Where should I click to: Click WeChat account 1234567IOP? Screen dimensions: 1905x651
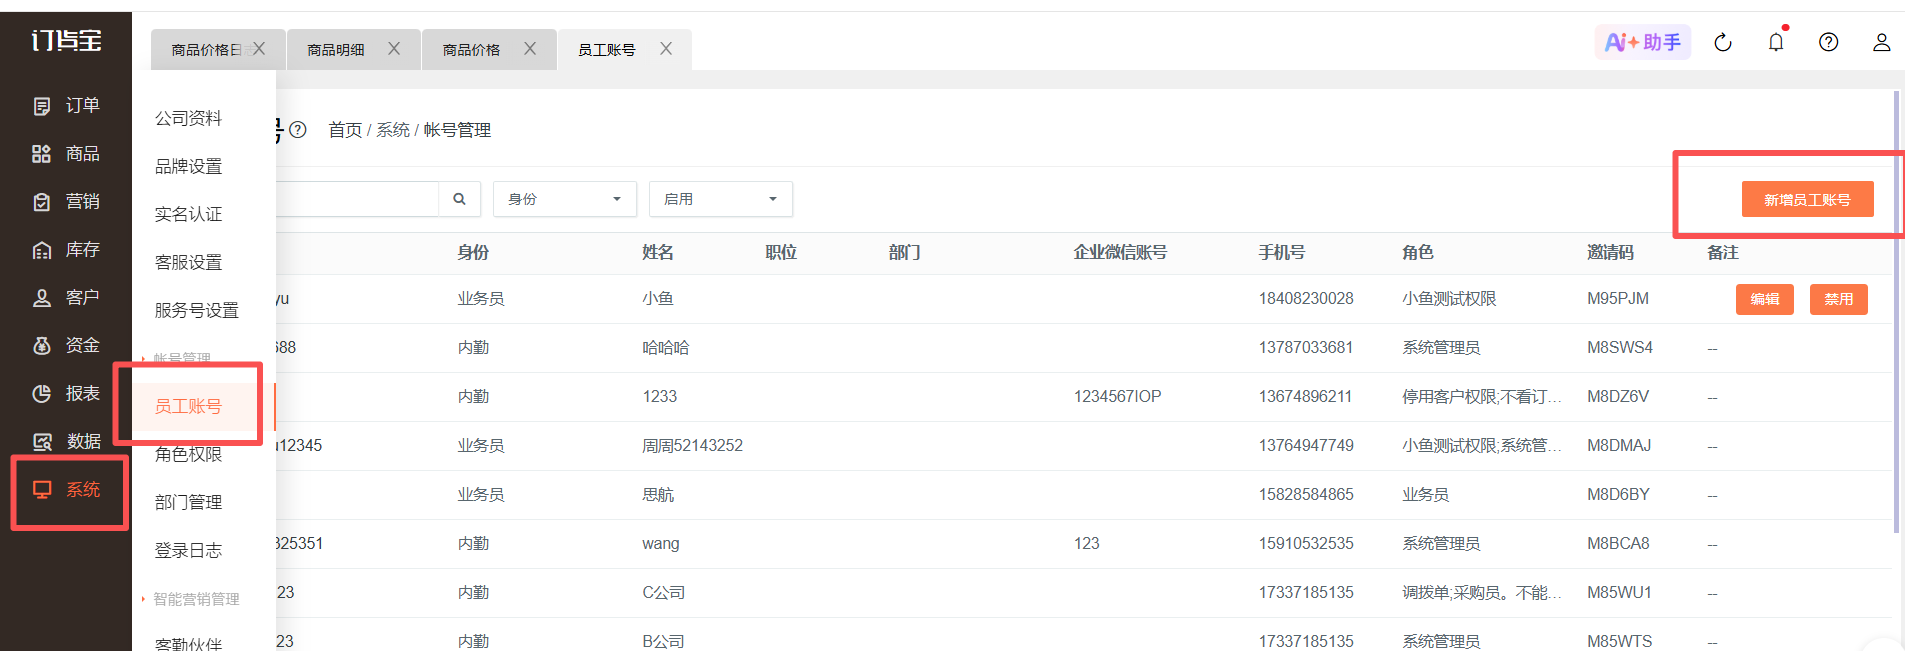pyautogui.click(x=1118, y=397)
